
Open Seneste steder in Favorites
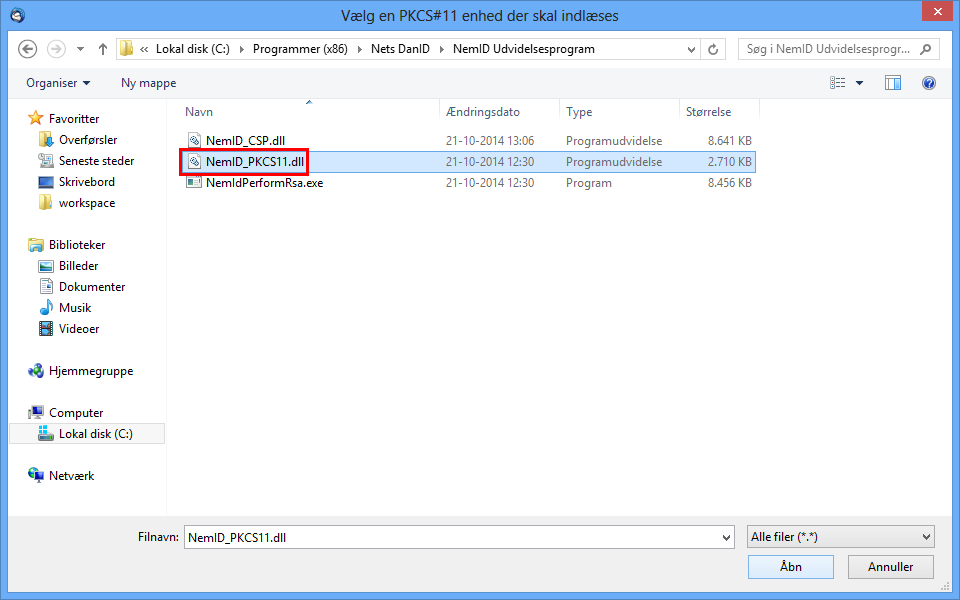(96, 160)
